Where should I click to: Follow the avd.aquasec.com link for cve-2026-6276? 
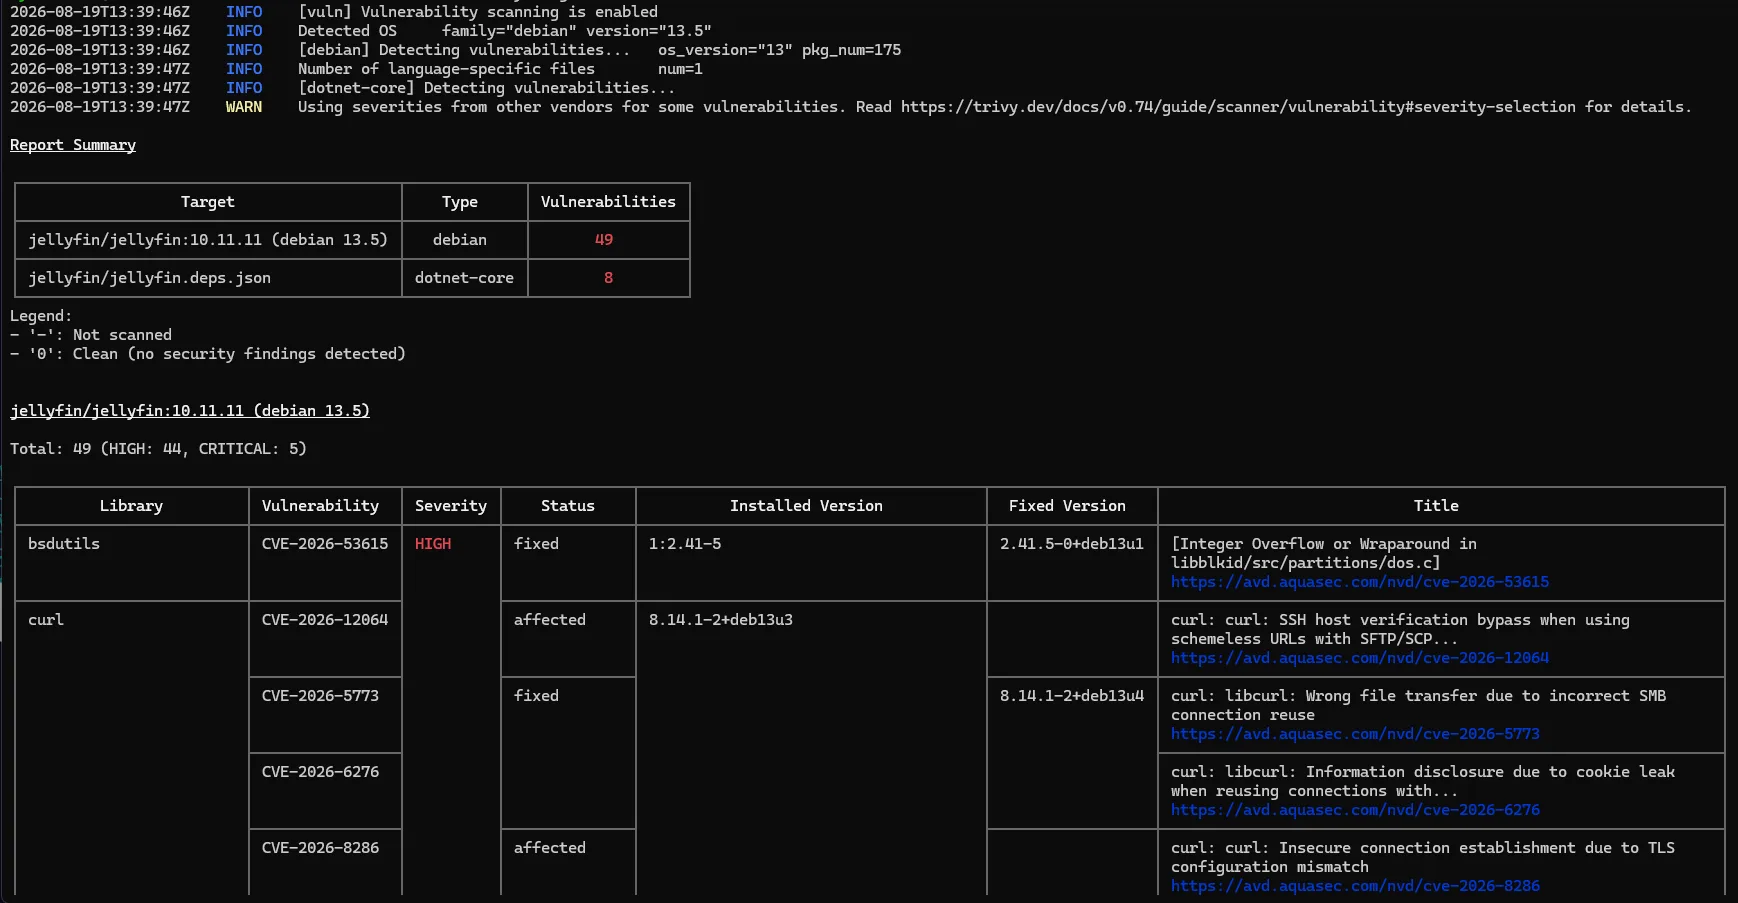(x=1355, y=810)
